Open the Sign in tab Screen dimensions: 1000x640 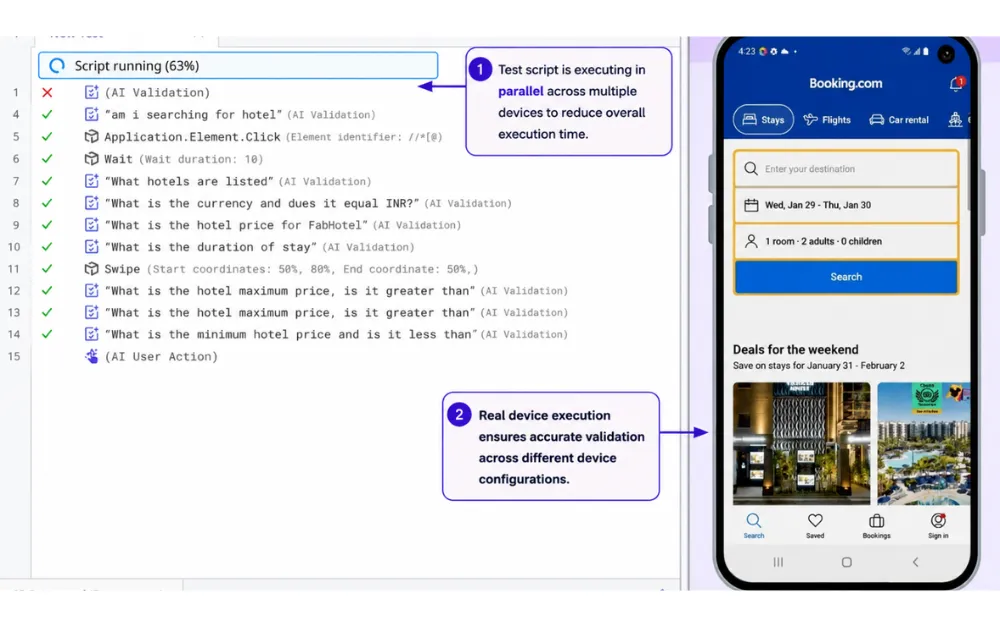click(x=938, y=526)
